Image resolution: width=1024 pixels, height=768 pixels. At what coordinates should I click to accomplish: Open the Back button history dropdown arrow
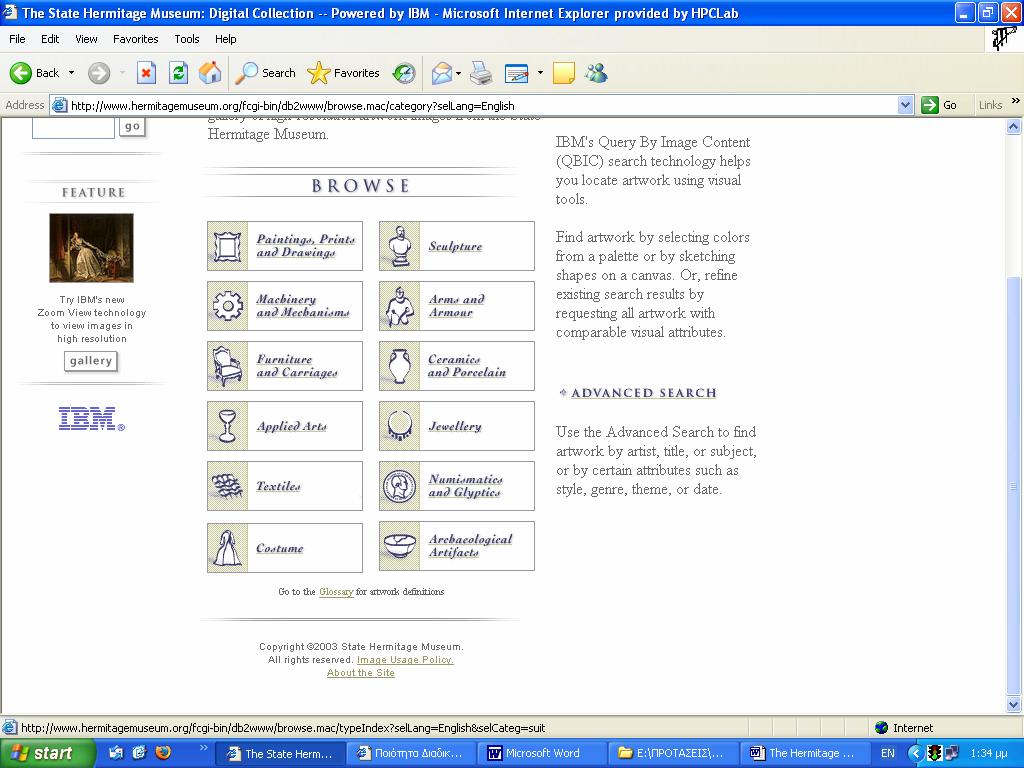pyautogui.click(x=71, y=72)
